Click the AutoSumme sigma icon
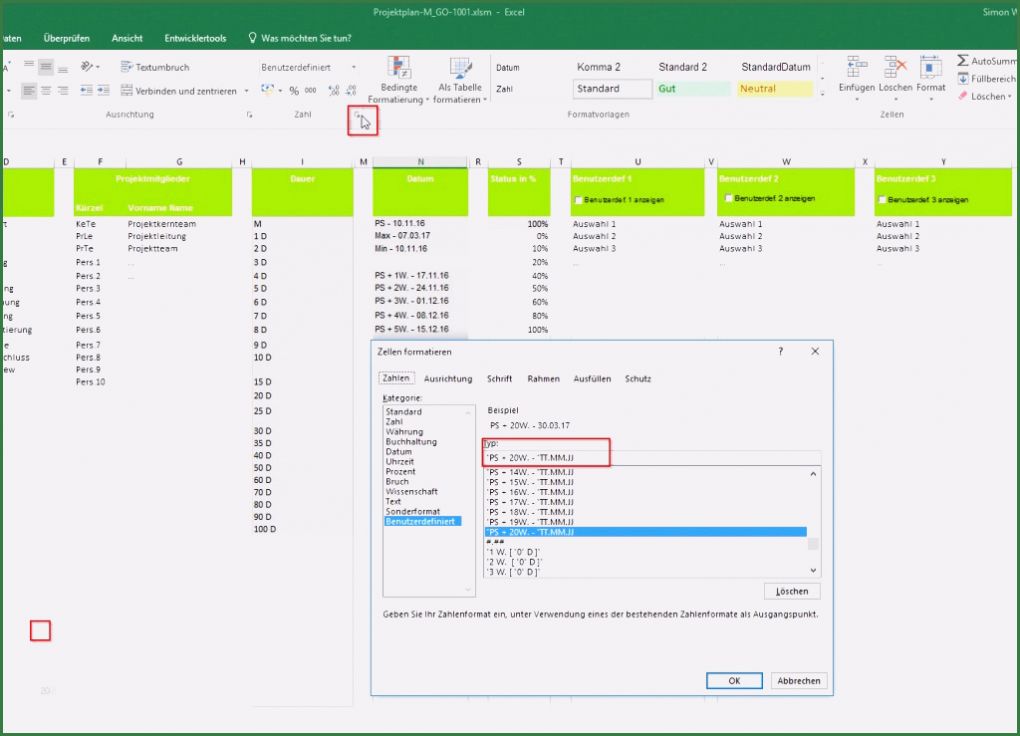 click(x=963, y=61)
